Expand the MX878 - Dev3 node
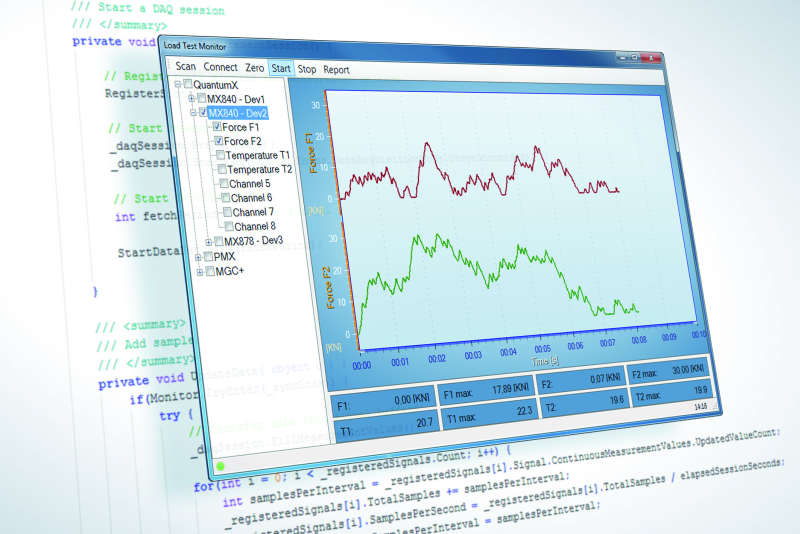 tap(209, 241)
